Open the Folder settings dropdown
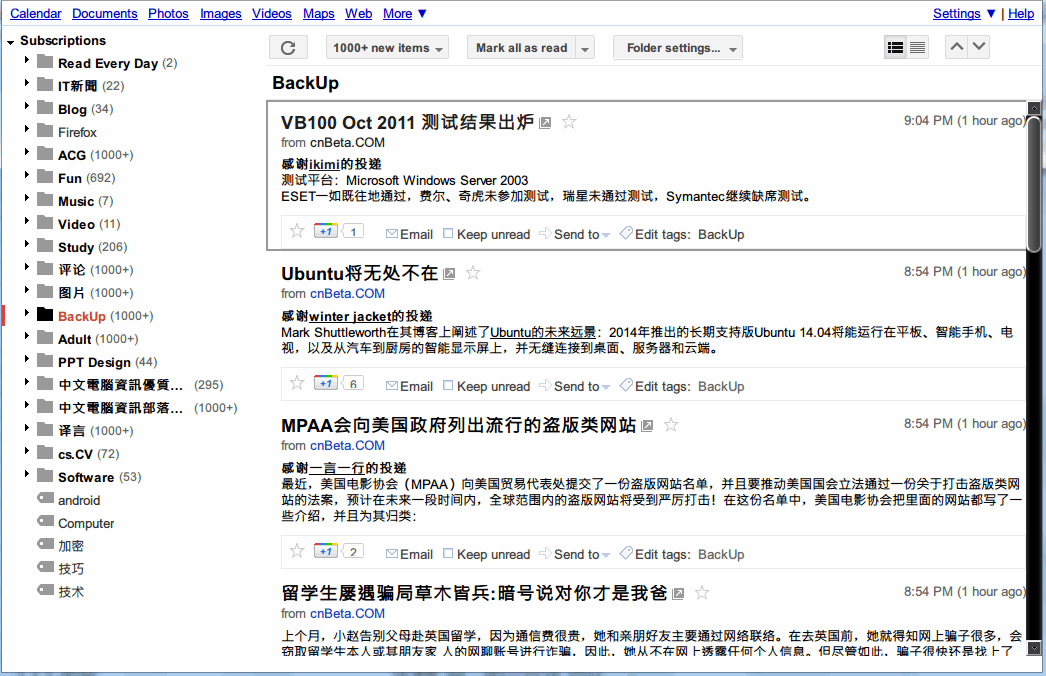Image resolution: width=1046 pixels, height=676 pixels. tap(678, 46)
